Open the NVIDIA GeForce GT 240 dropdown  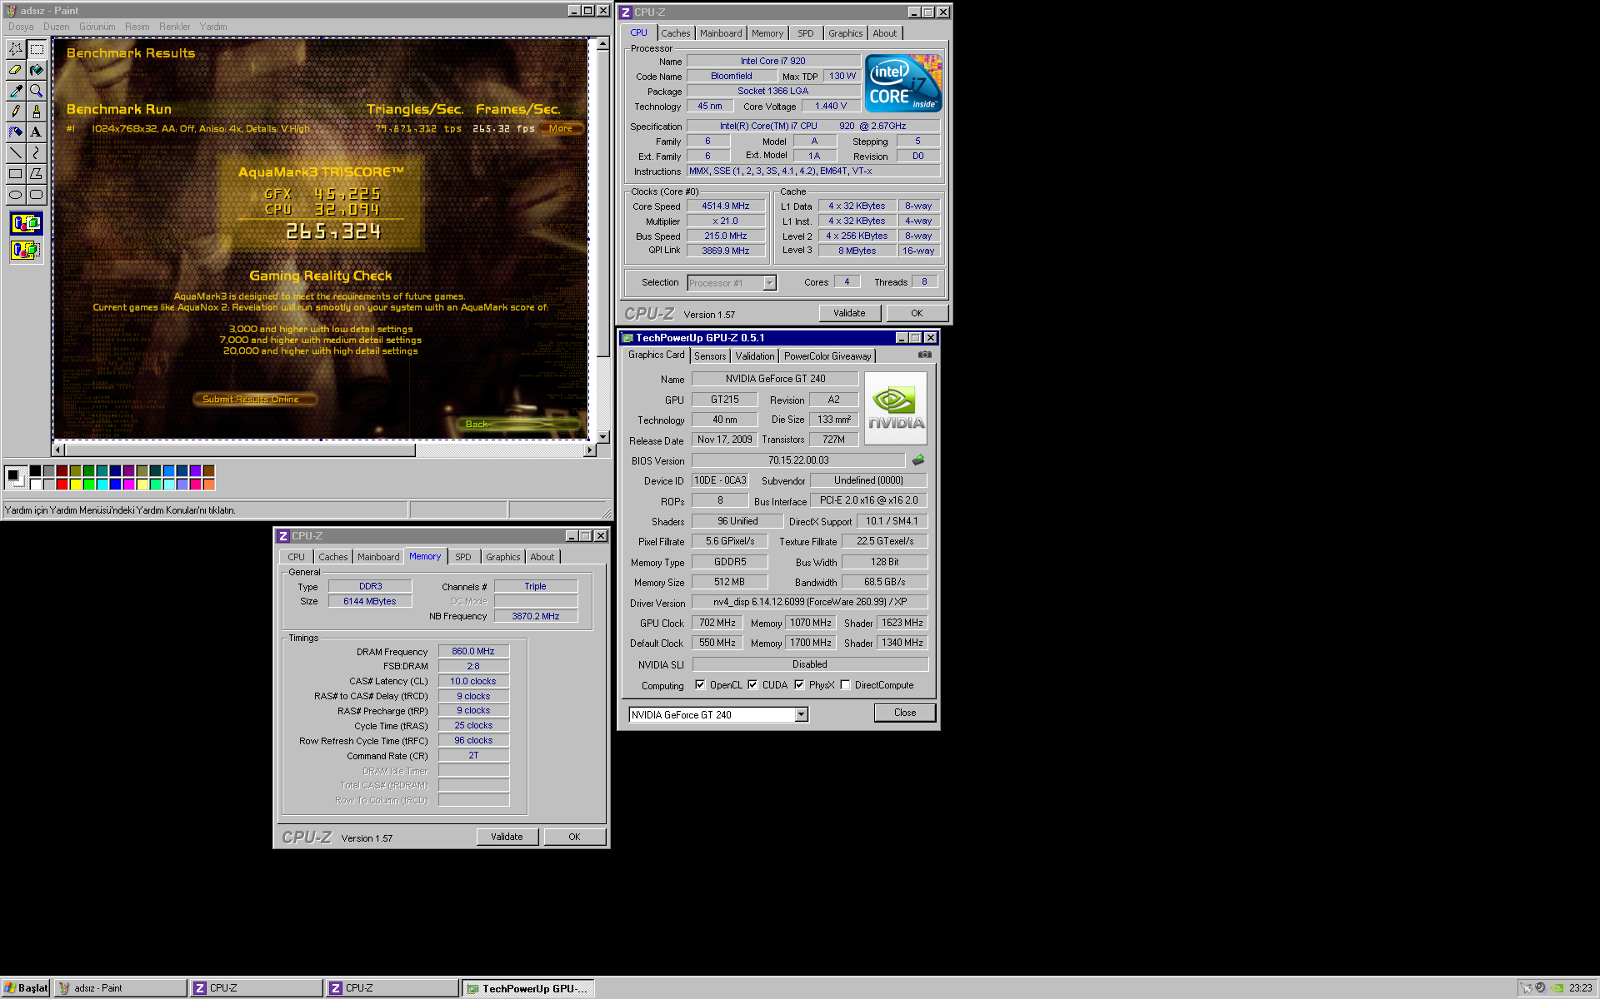[x=801, y=715]
